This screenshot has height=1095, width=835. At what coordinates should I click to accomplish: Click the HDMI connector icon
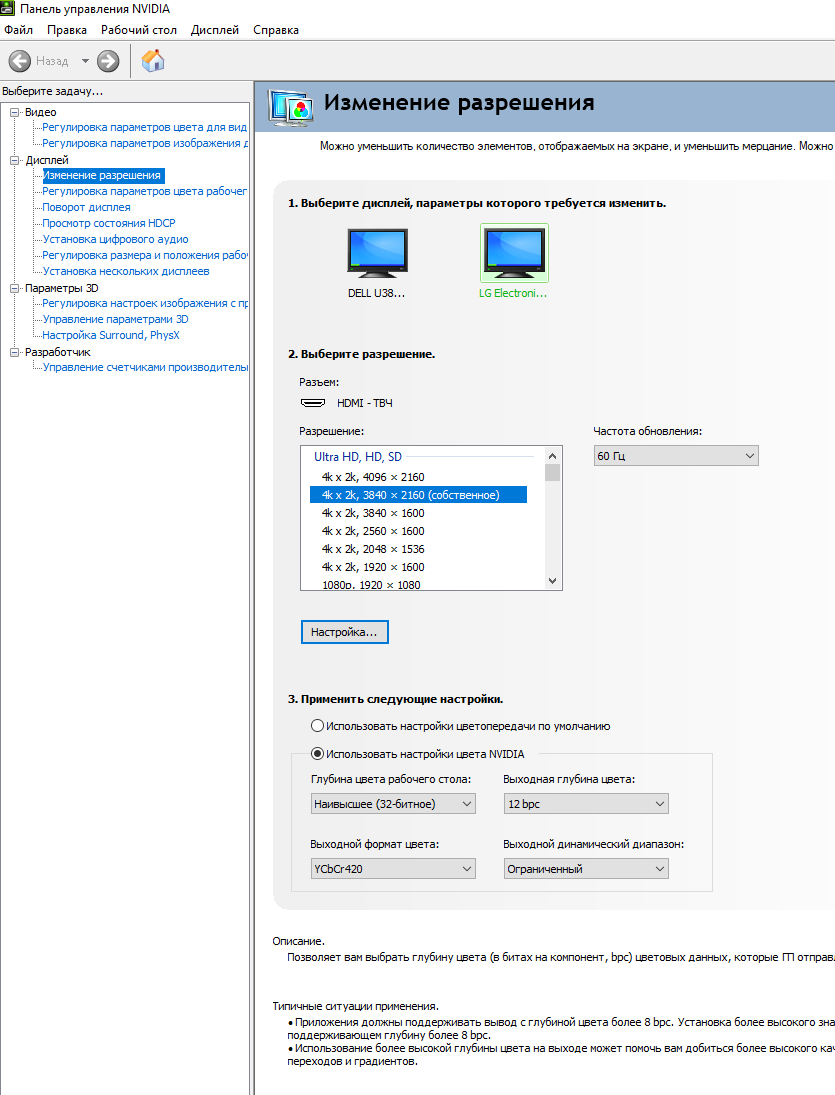(x=313, y=403)
